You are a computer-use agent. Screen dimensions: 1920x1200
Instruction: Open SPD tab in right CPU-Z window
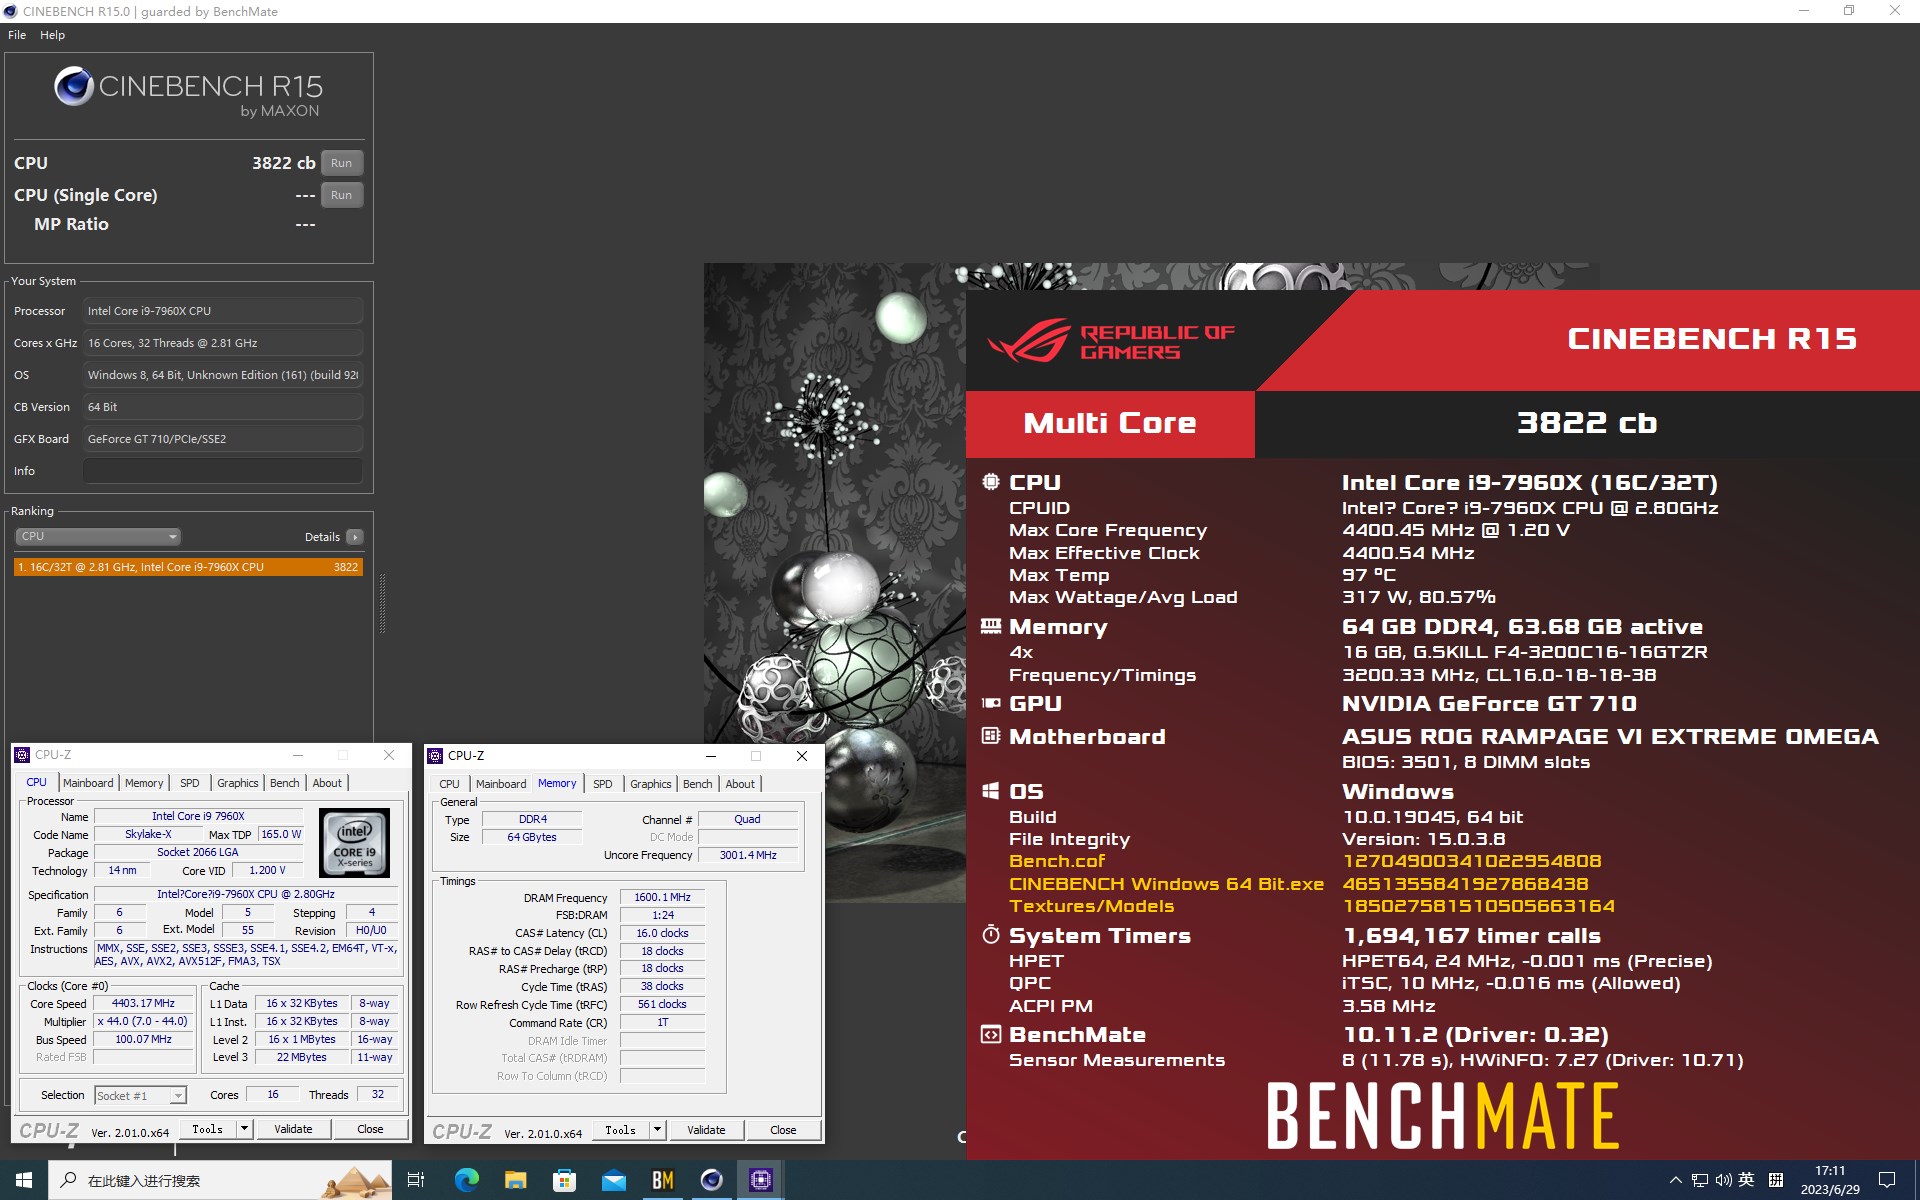(603, 784)
